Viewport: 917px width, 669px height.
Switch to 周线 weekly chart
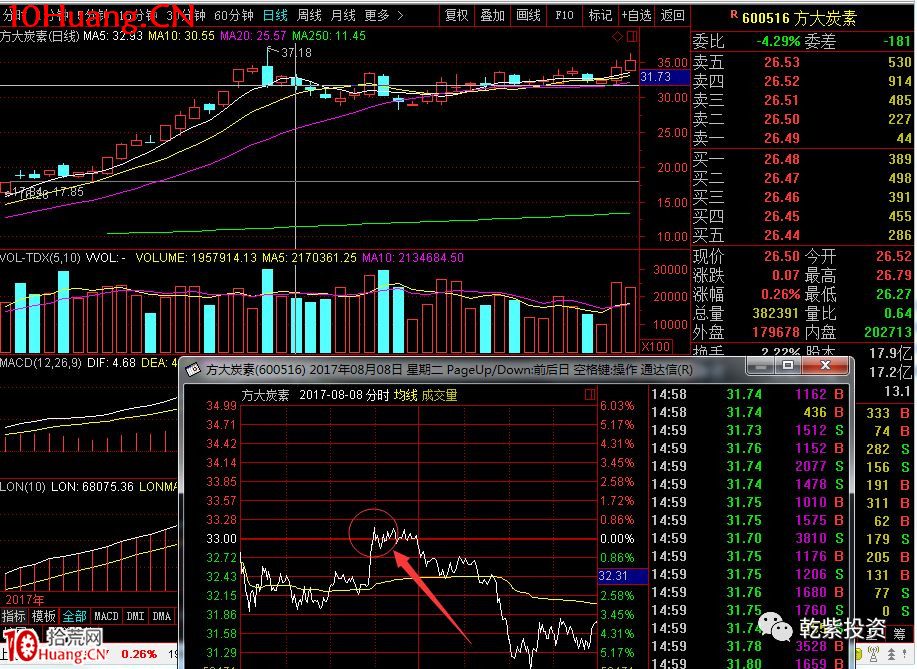(x=309, y=16)
